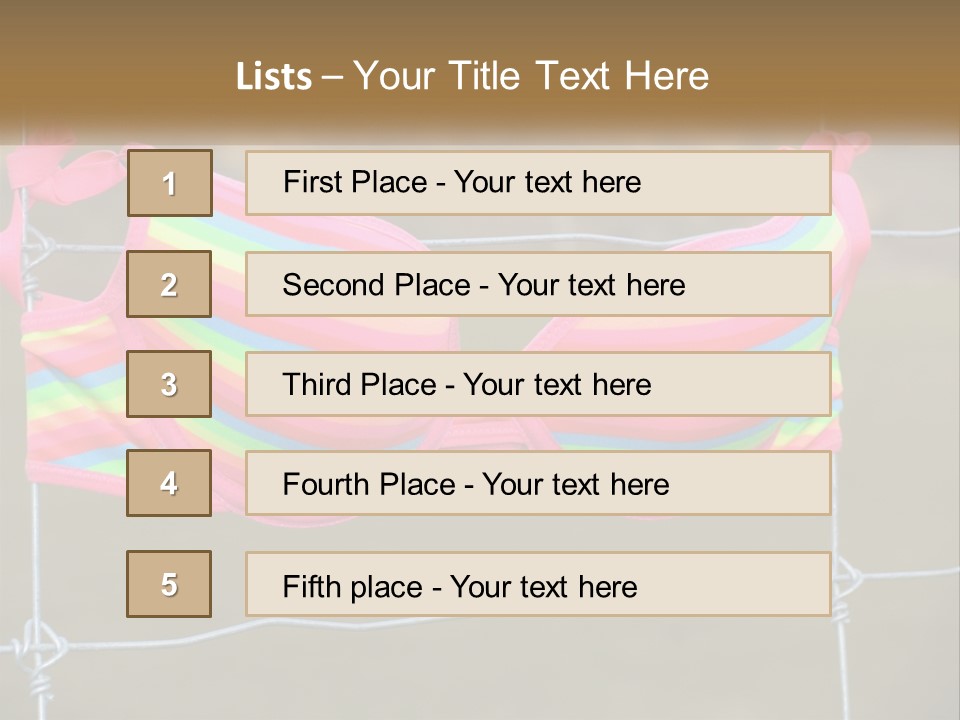Click the bold word Lists in title

(x=274, y=76)
